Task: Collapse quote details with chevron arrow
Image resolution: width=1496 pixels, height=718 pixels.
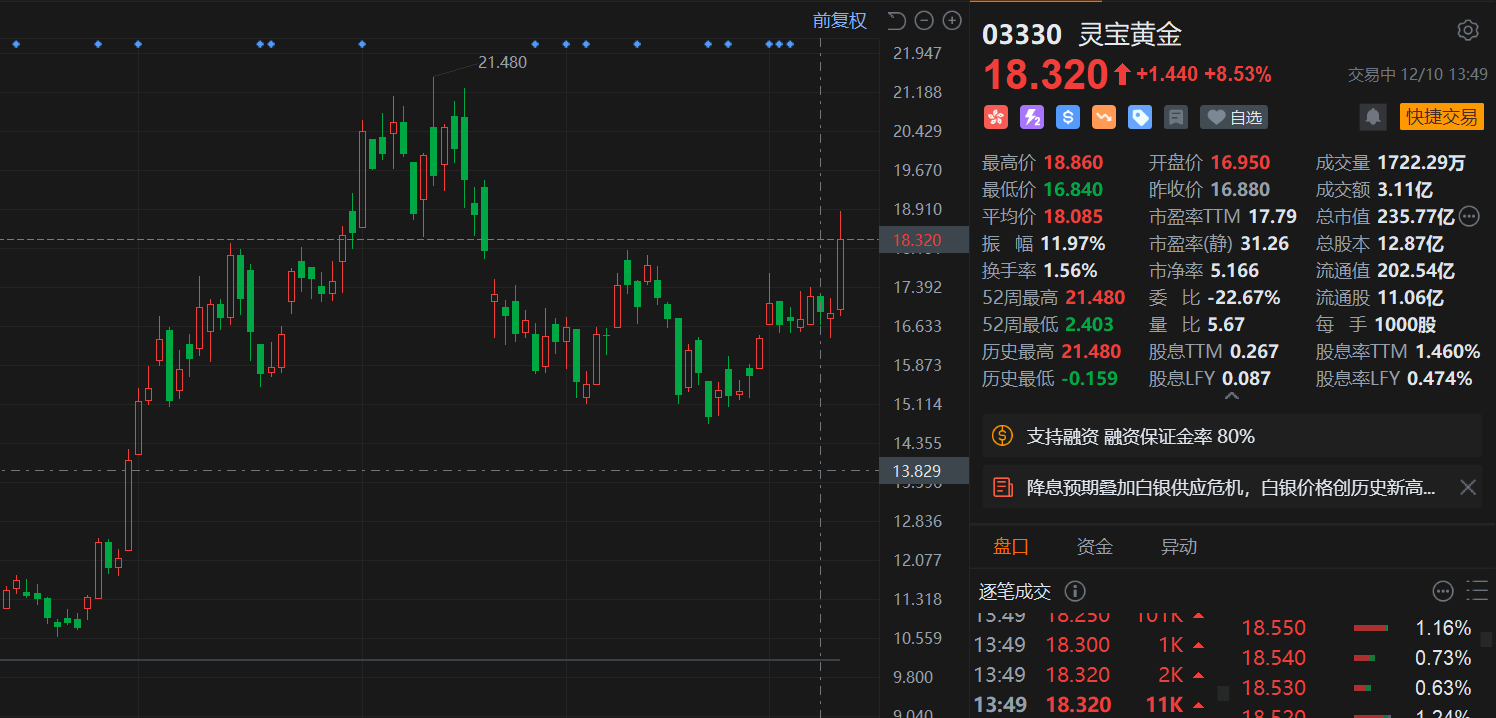Action: click(x=1231, y=397)
